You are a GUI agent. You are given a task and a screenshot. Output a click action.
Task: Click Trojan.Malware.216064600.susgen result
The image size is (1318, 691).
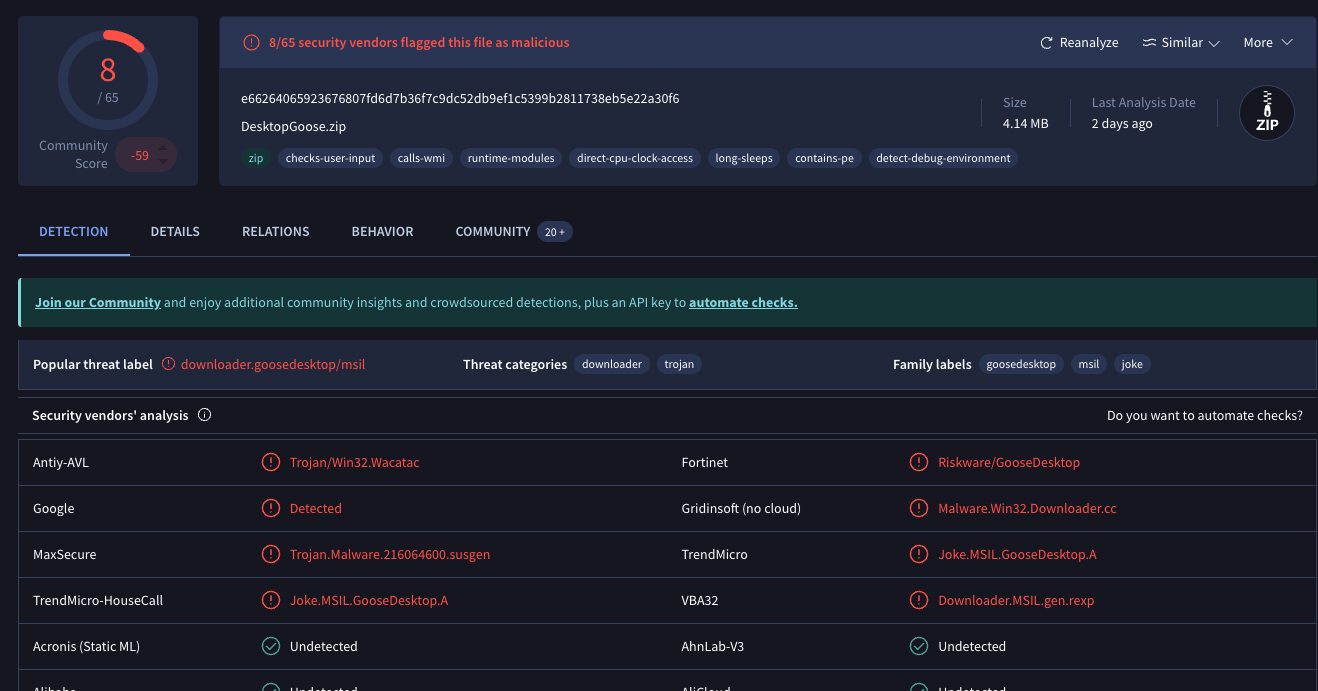[x=390, y=554]
